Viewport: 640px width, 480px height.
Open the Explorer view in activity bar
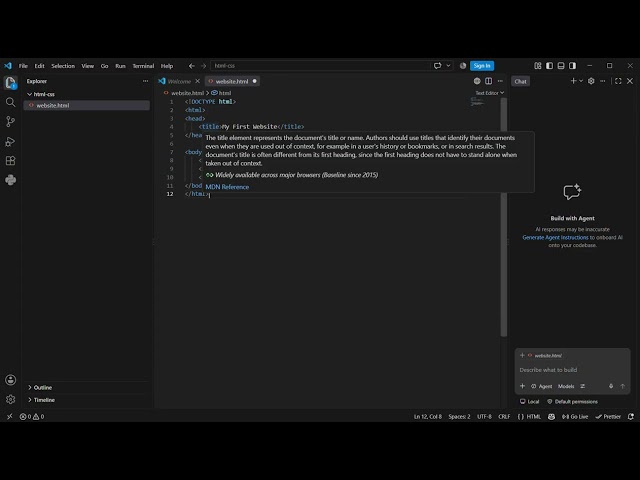(11, 83)
